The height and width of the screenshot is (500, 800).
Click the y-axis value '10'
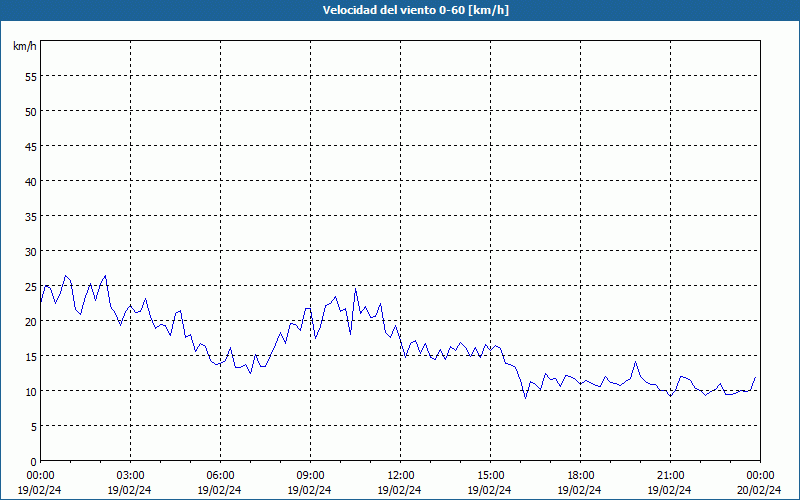pos(31,392)
